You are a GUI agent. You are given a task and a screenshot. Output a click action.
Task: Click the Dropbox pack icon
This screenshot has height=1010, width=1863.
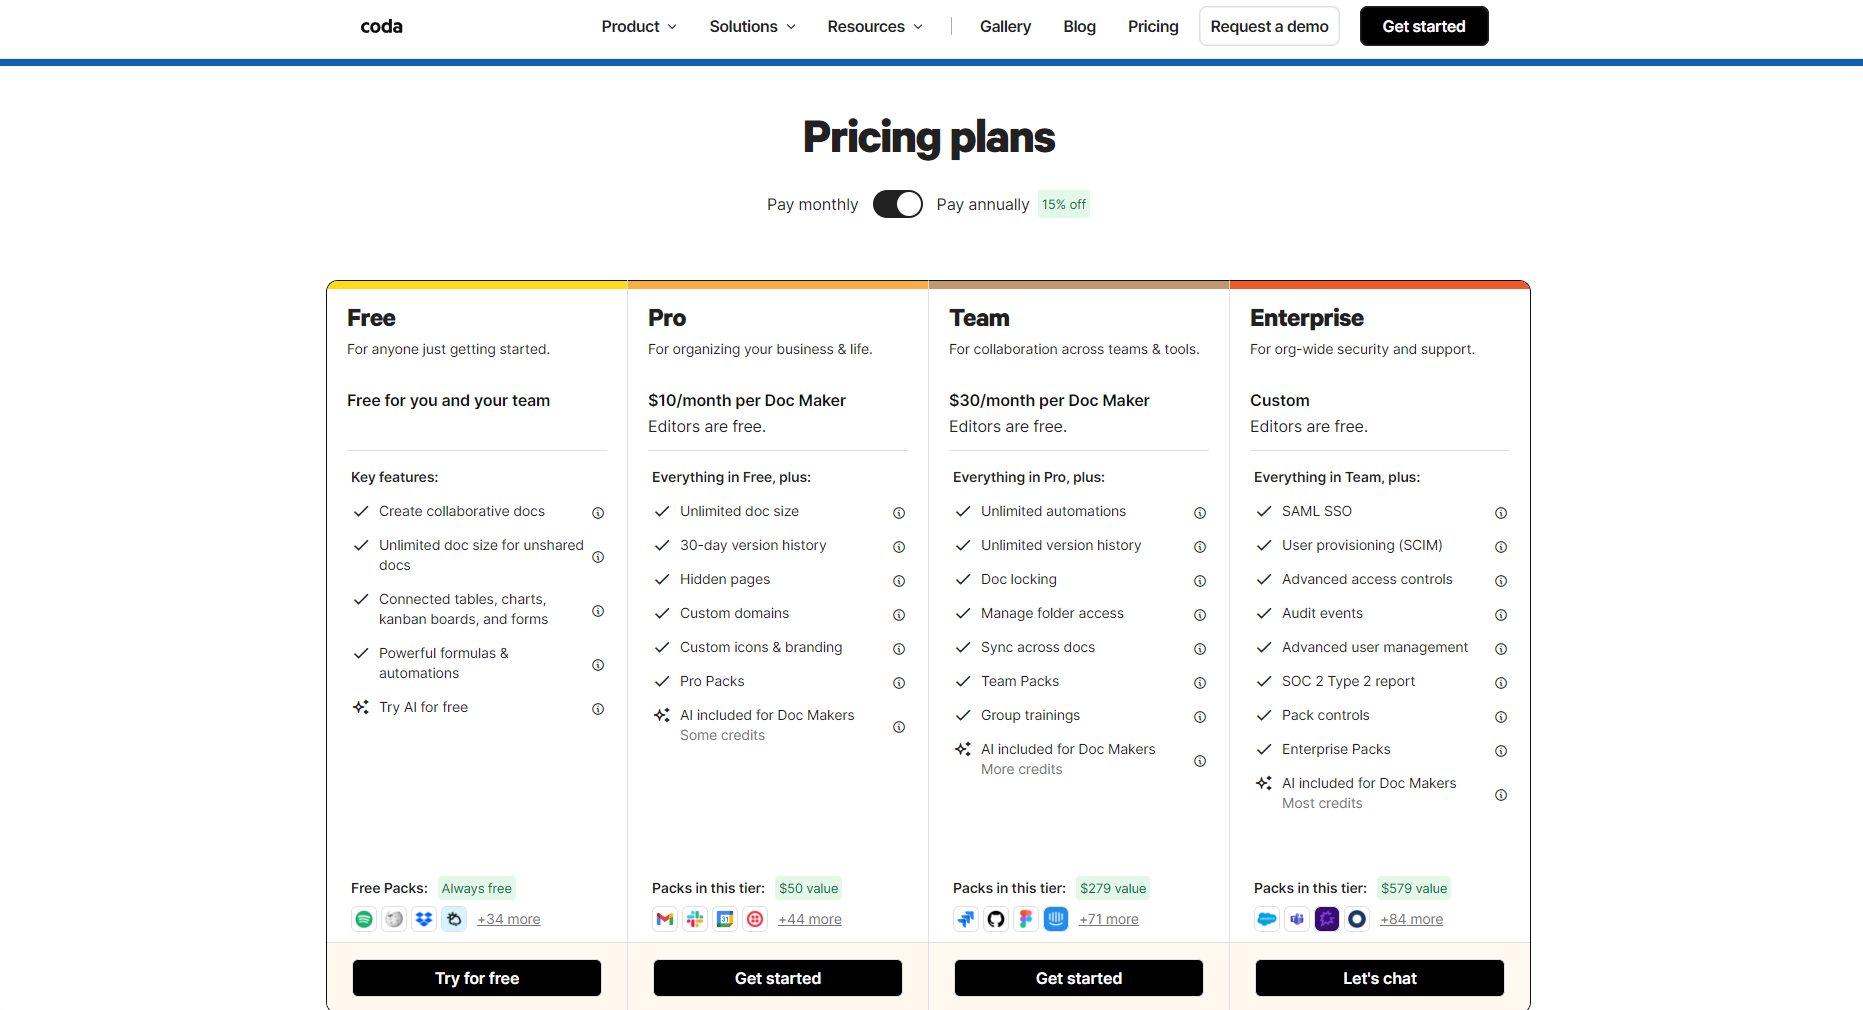(x=424, y=919)
